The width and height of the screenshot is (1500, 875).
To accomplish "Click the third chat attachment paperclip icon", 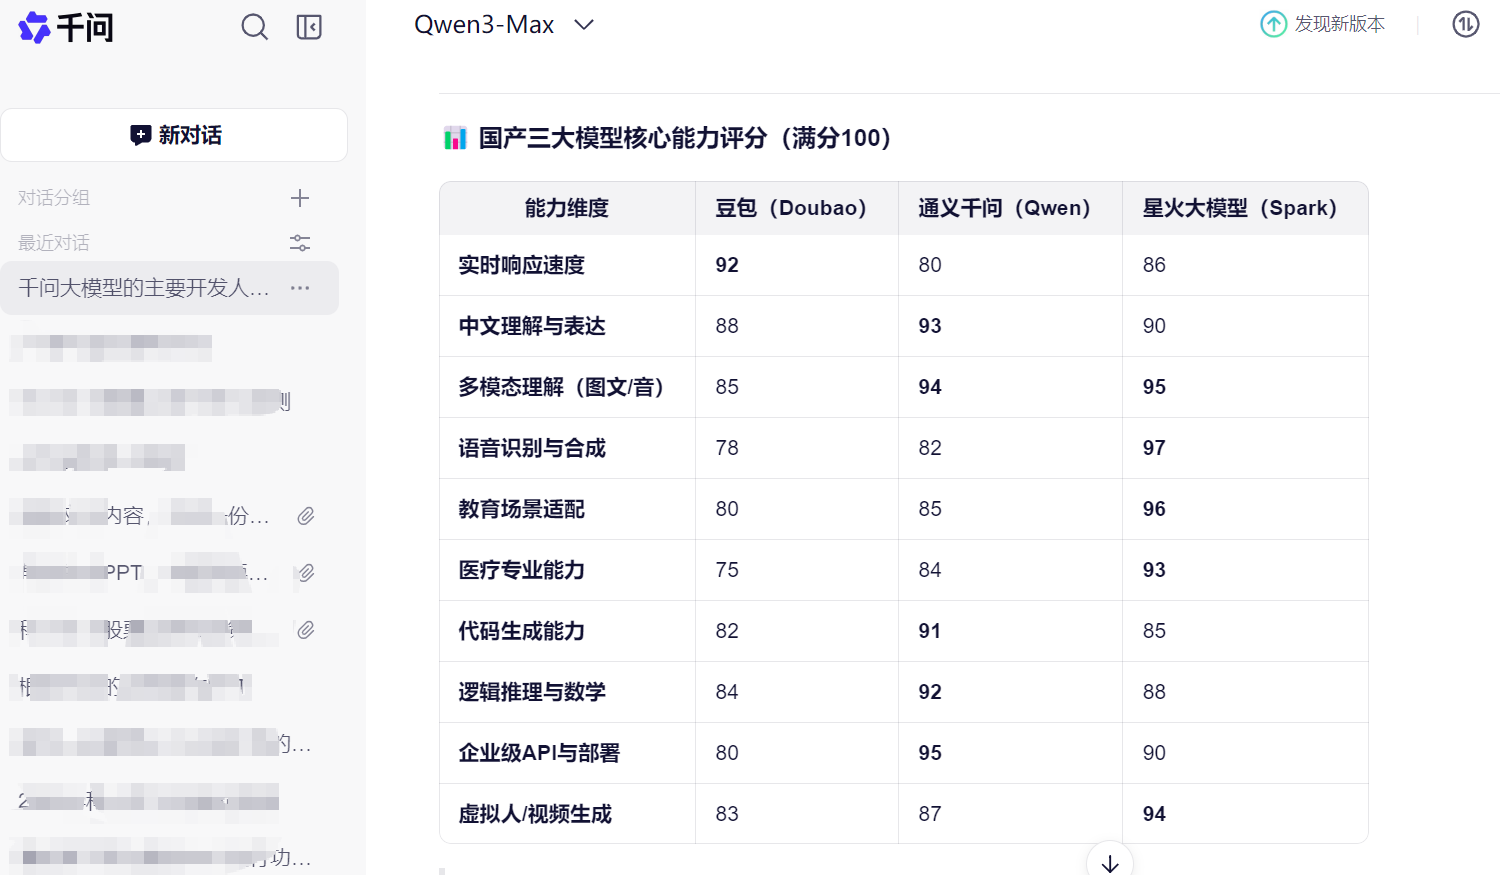I will (x=306, y=630).
